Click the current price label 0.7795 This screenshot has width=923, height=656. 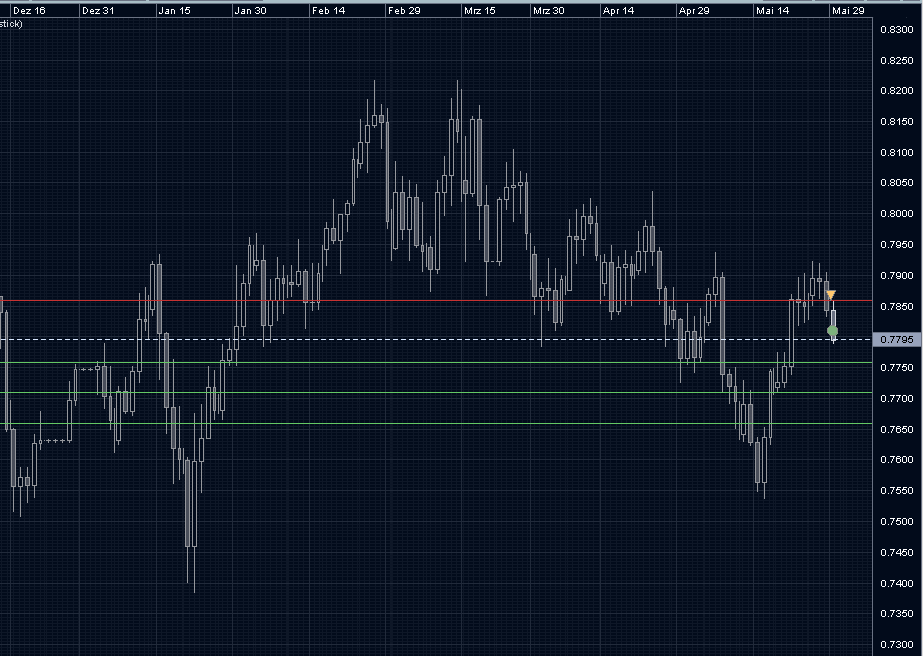coord(897,340)
